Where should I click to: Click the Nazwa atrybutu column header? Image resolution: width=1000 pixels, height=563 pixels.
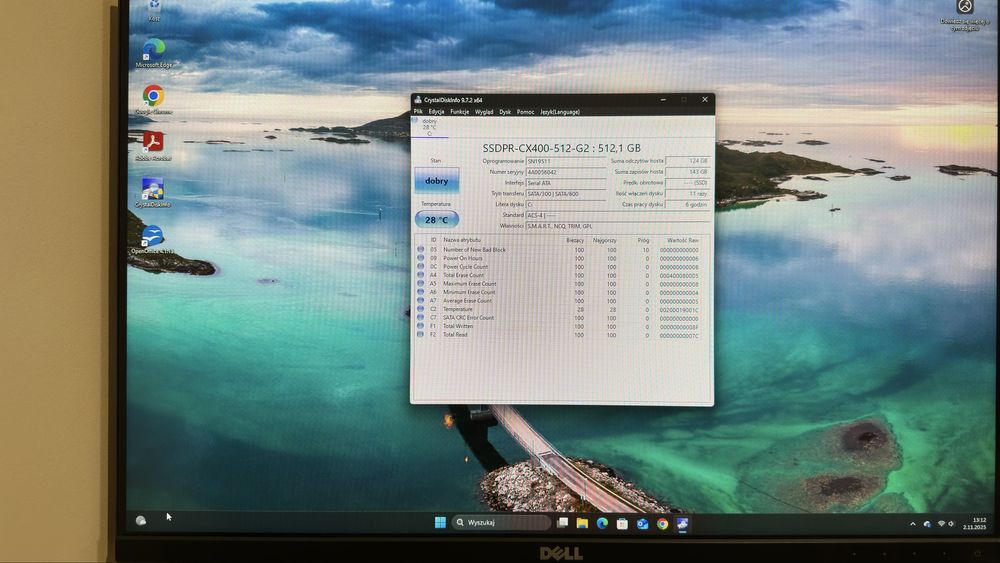pos(462,240)
